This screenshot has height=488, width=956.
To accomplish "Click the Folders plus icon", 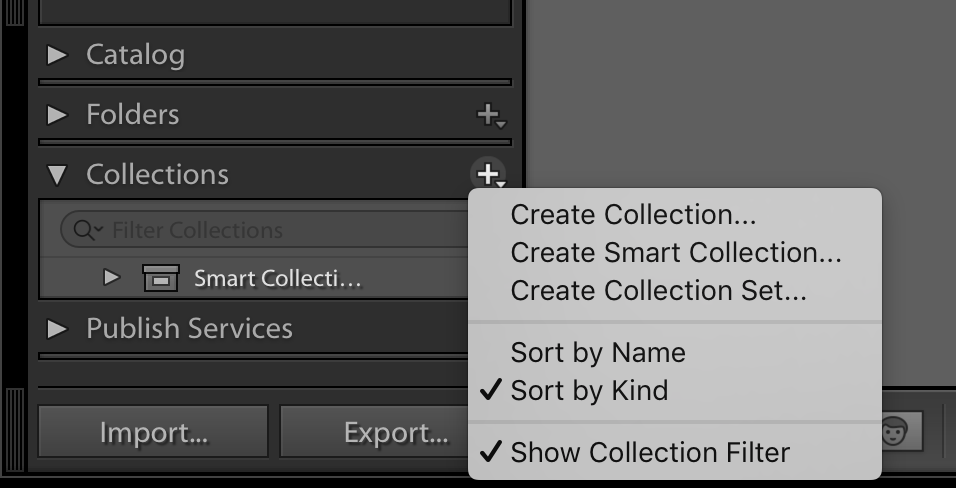I will [491, 115].
